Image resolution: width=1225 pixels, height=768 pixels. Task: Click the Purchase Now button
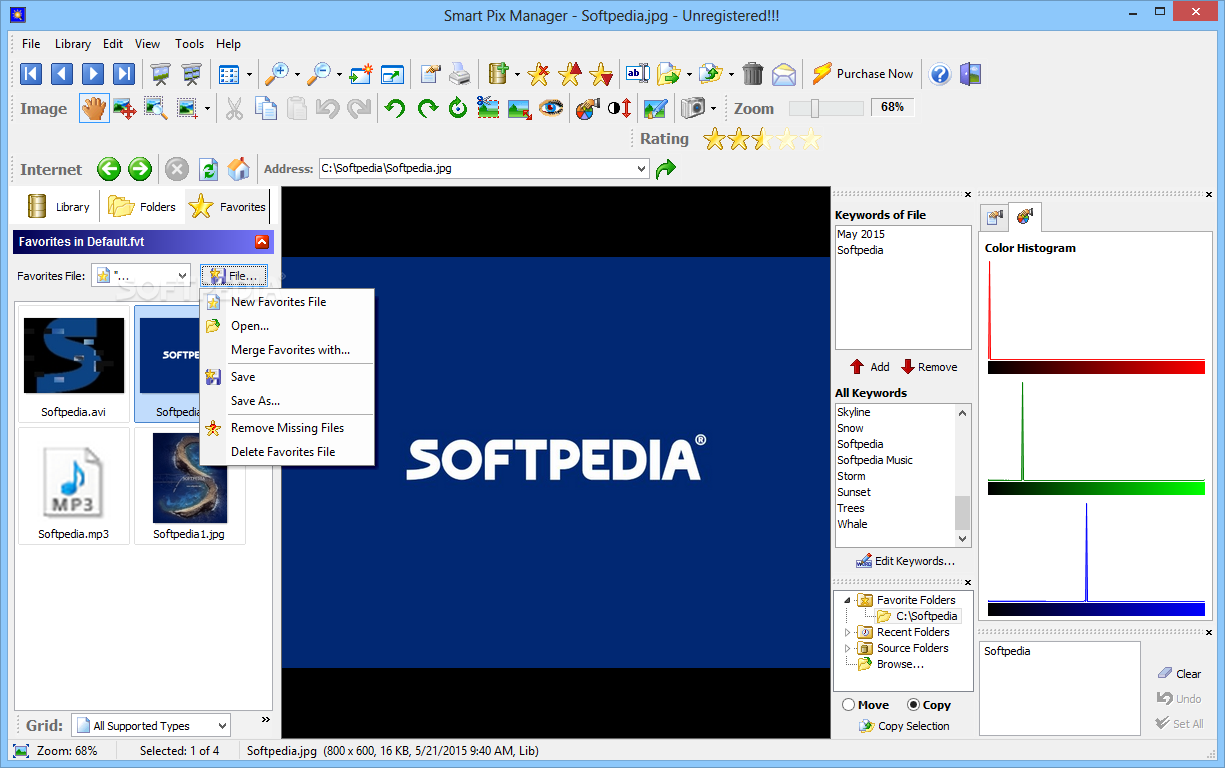[863, 74]
